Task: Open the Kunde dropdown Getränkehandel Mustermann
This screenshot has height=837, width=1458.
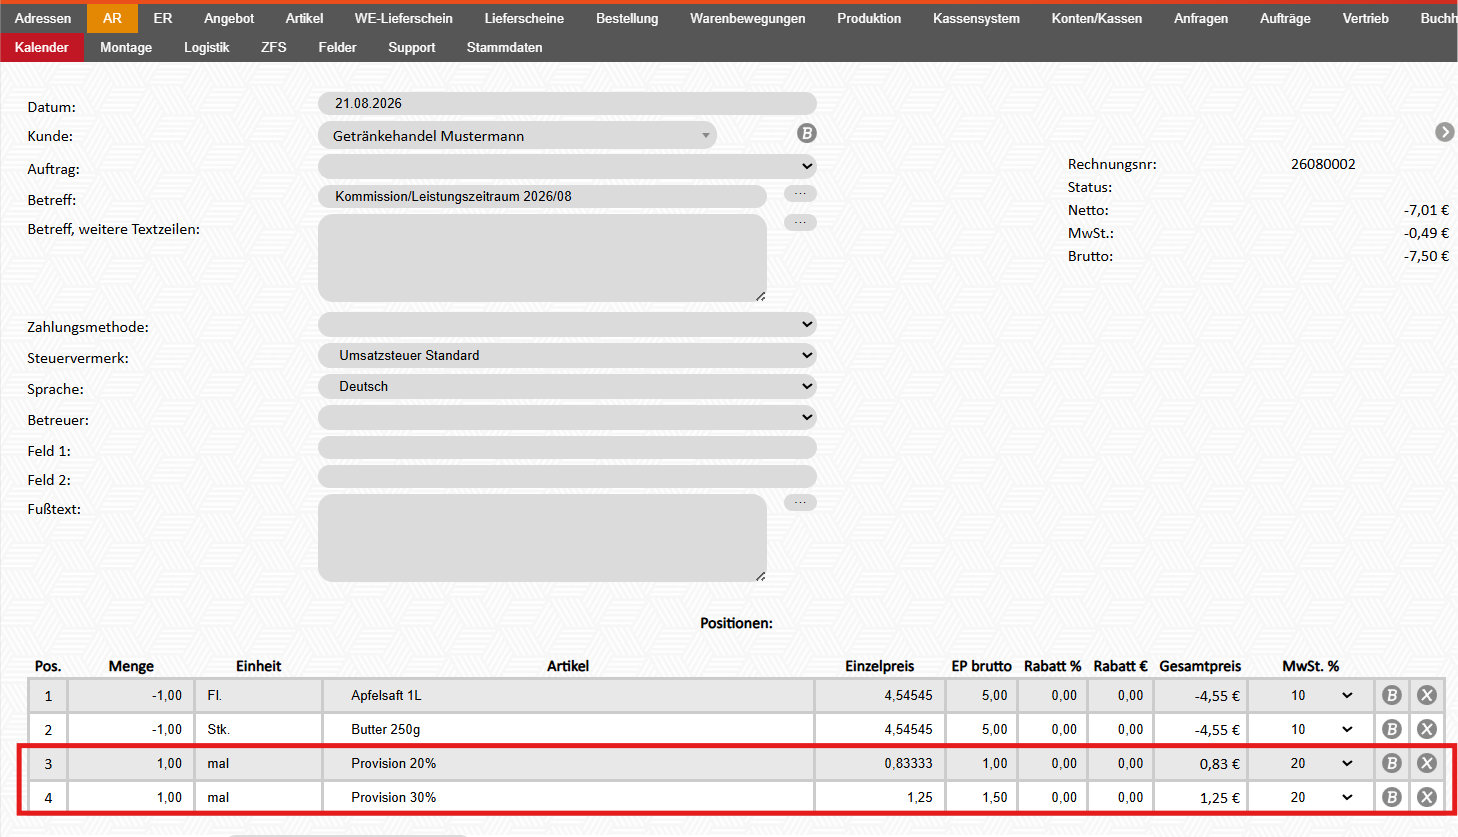Action: click(x=517, y=136)
